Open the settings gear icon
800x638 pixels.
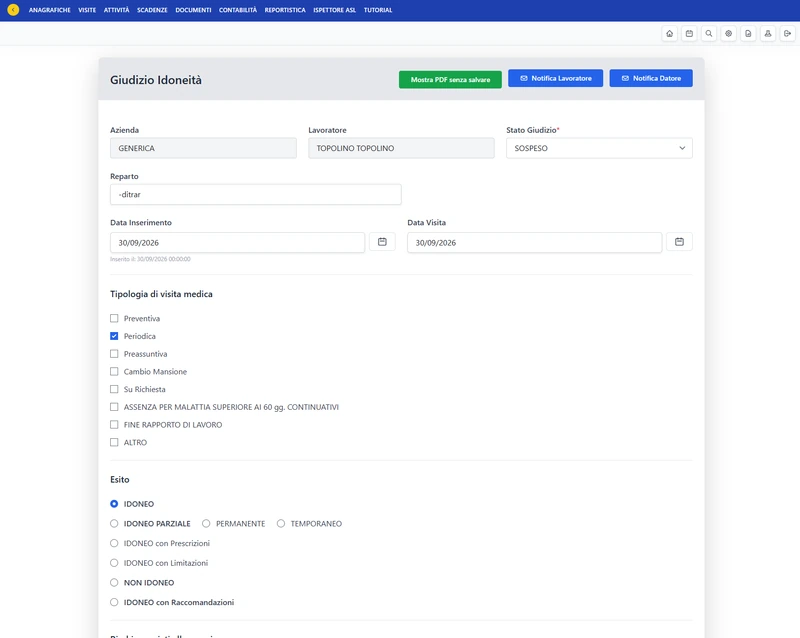click(x=729, y=34)
